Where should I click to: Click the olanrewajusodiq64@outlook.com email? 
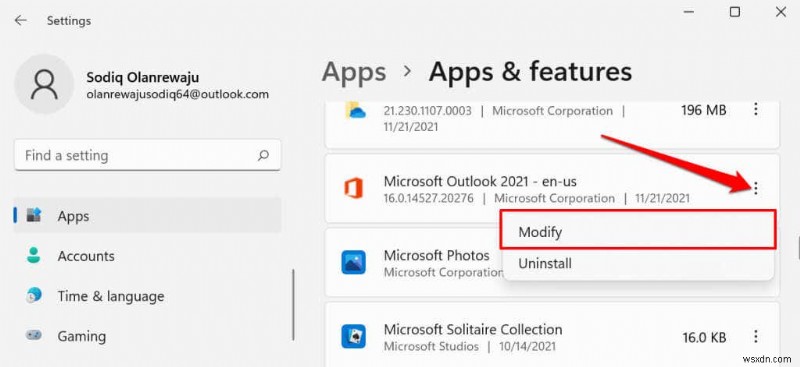[178, 94]
